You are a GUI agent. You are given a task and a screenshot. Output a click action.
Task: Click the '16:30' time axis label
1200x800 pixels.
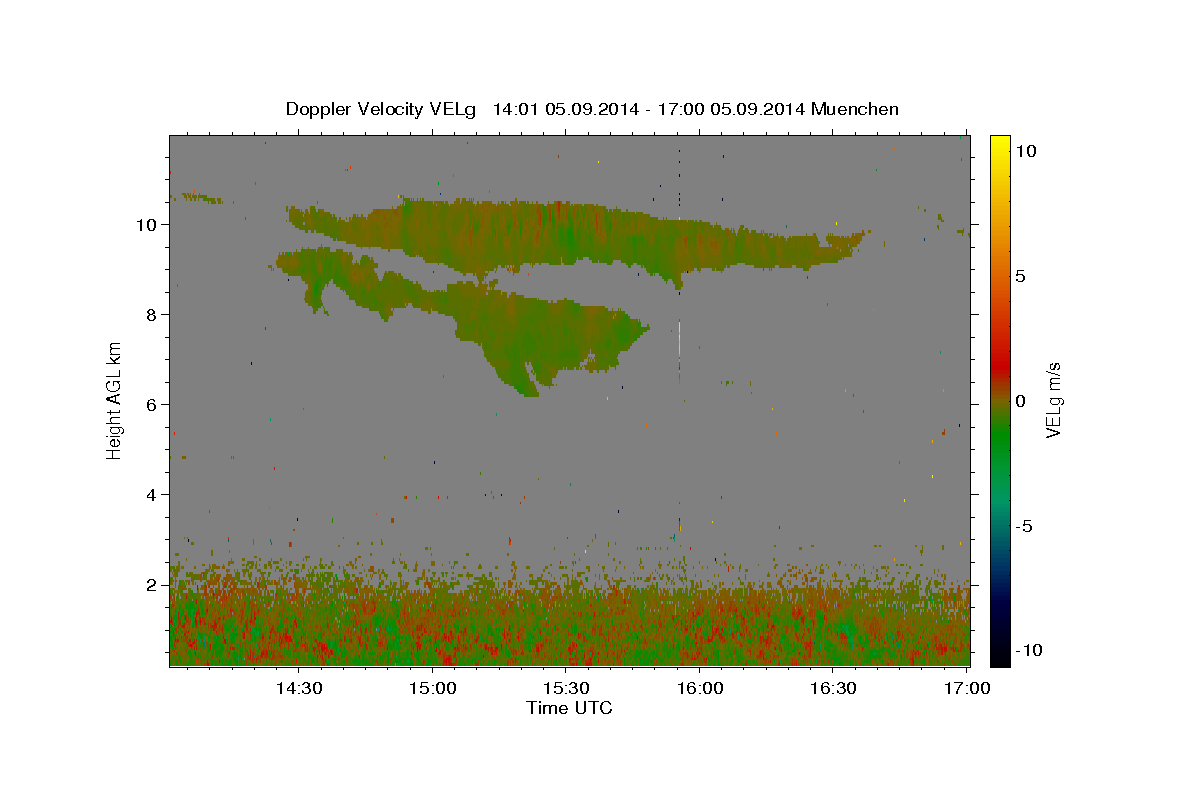833,688
